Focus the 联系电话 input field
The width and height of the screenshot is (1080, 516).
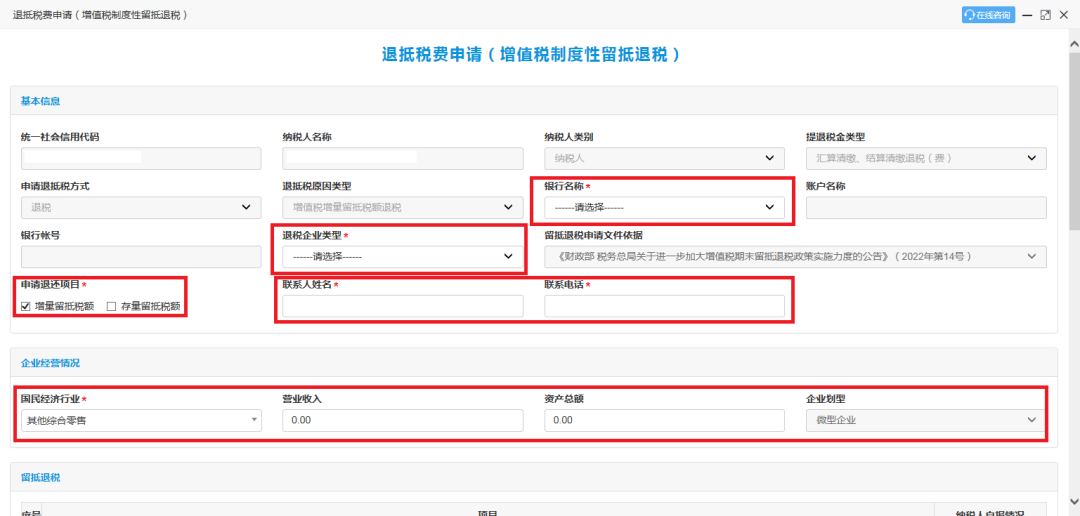coord(664,307)
